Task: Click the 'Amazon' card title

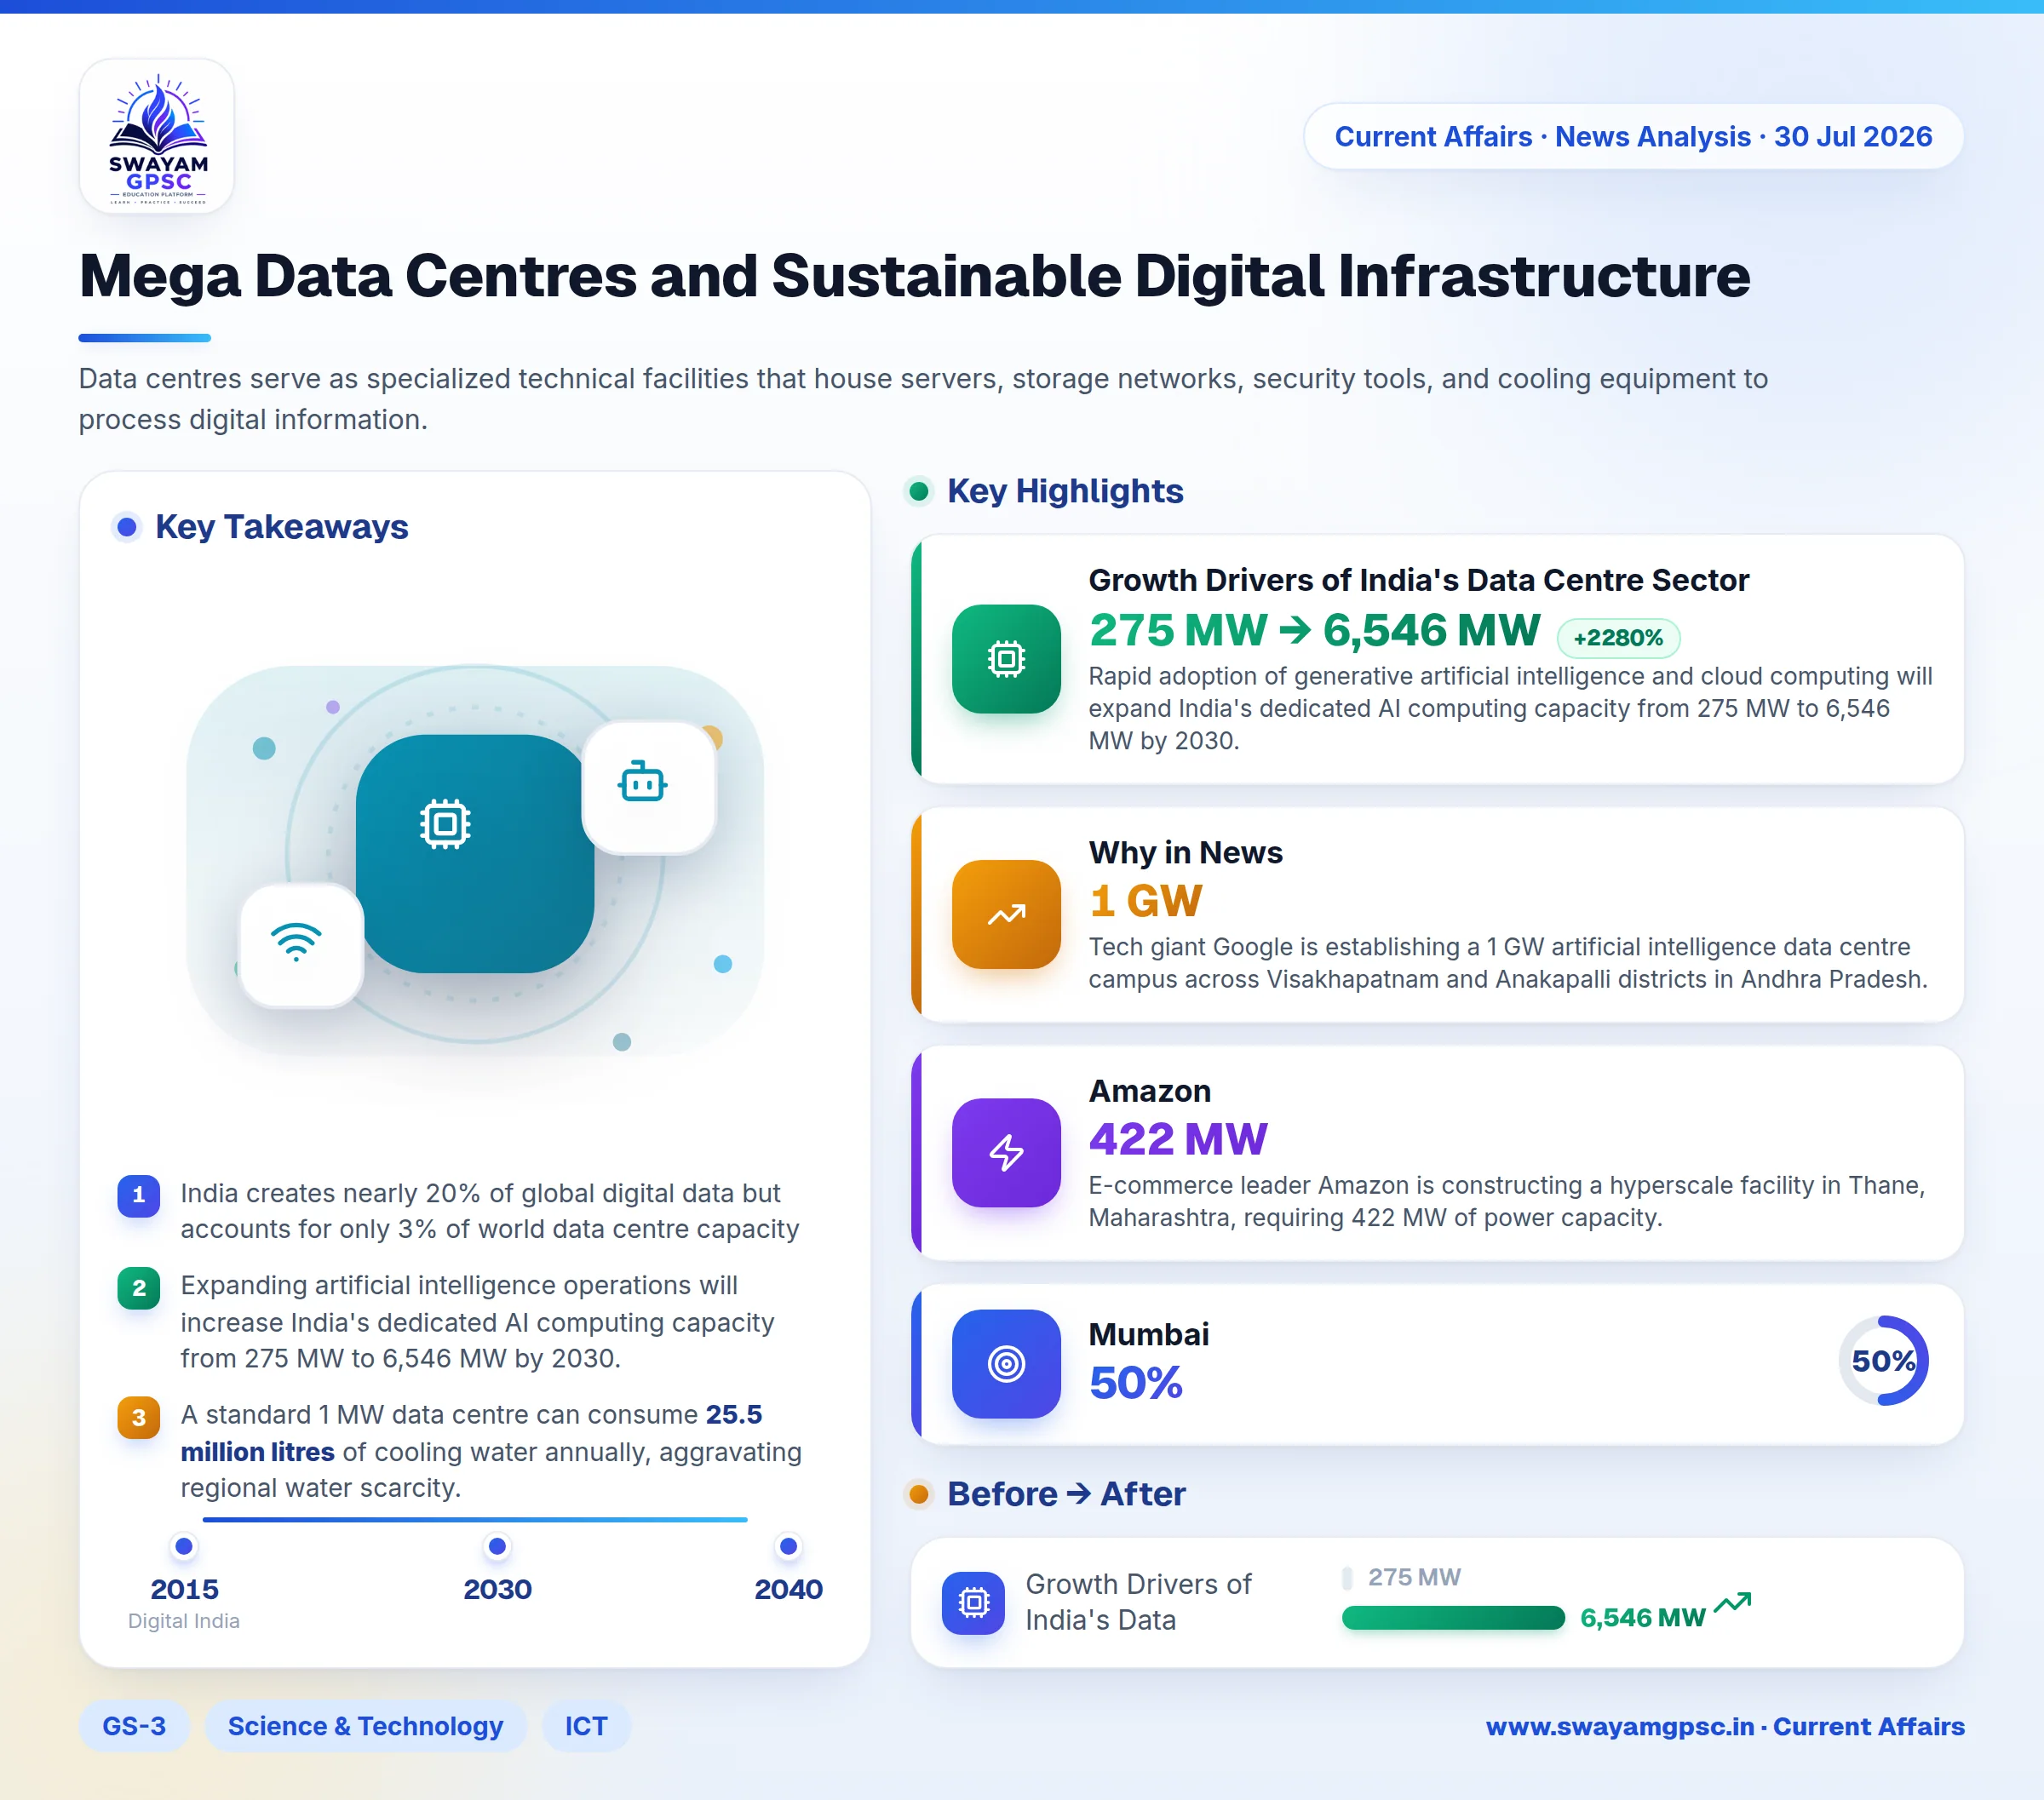Action: (1150, 1091)
